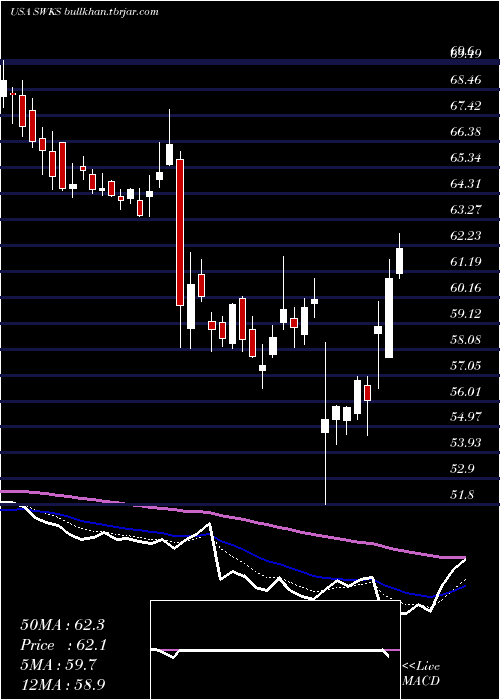Click the 63.27 price axis label
Image resolution: width=500 pixels, height=700 pixels.
(x=466, y=209)
